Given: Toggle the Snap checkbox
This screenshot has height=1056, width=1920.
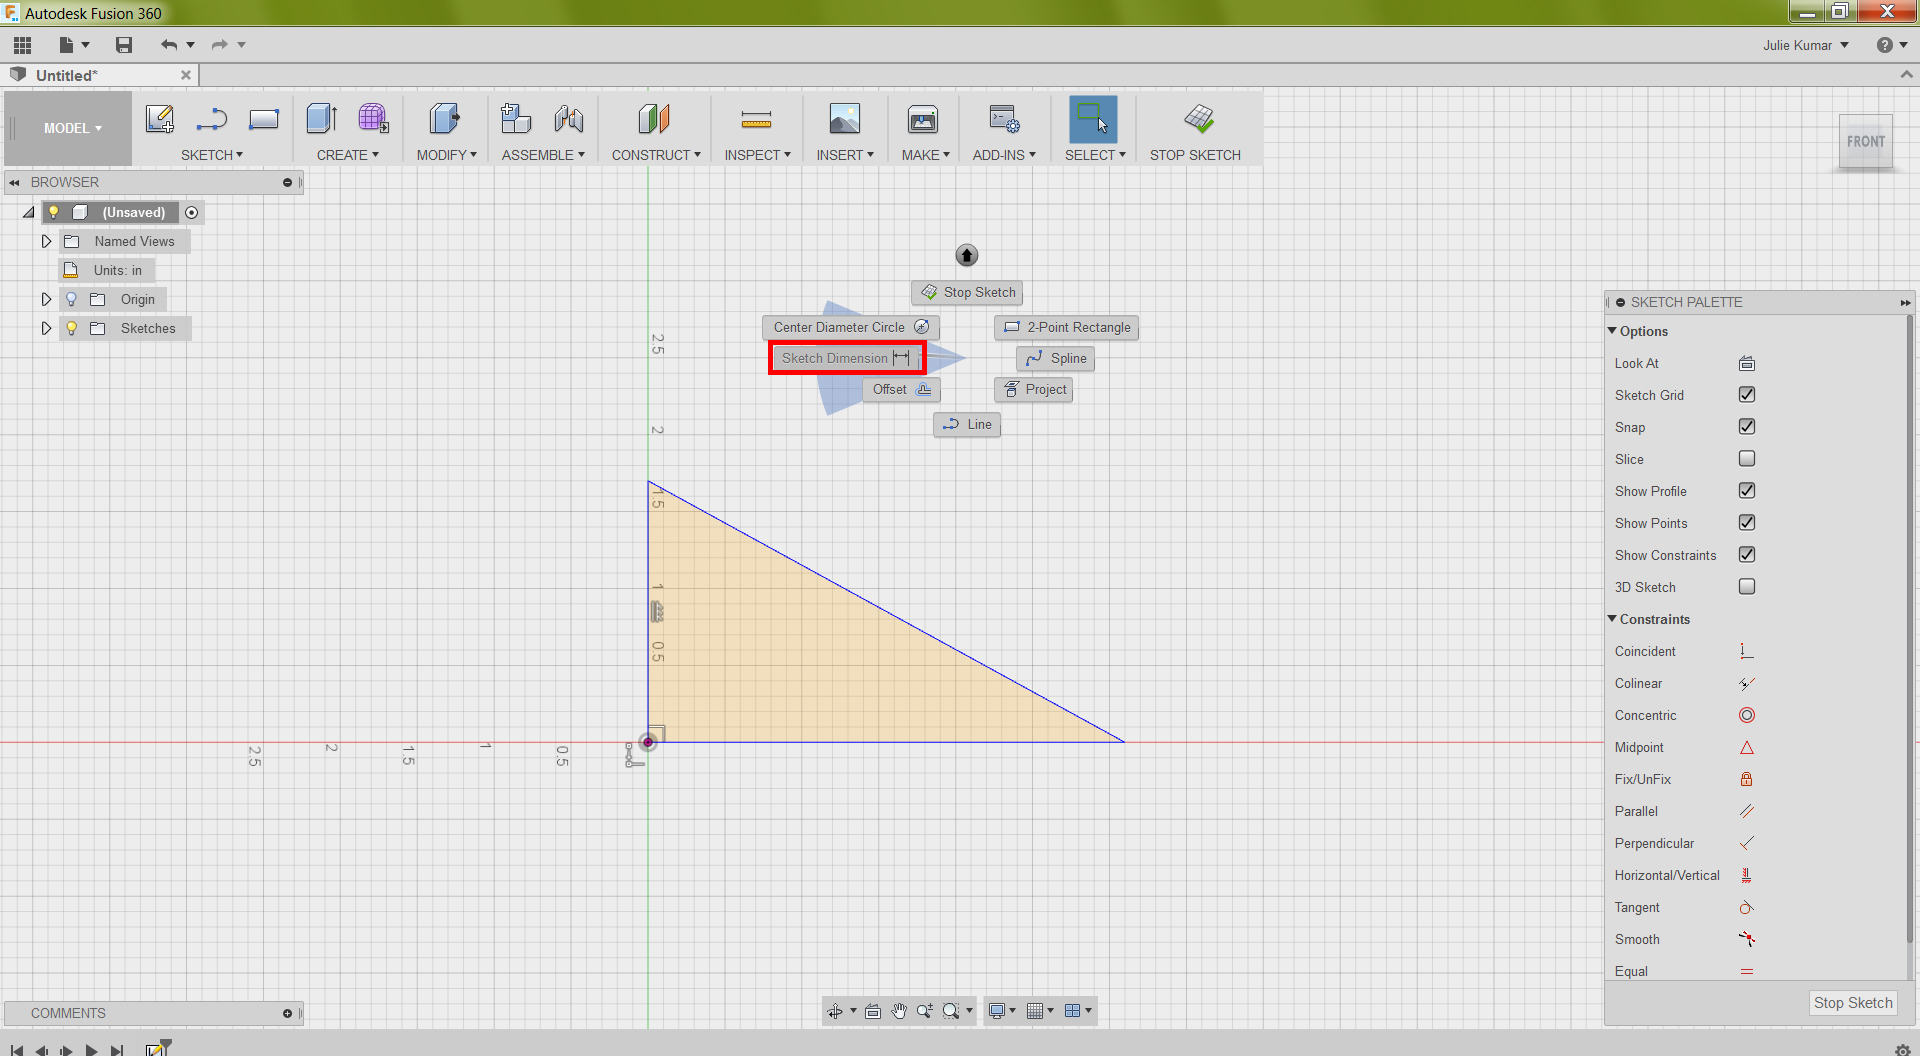Looking at the screenshot, I should pyautogui.click(x=1747, y=427).
